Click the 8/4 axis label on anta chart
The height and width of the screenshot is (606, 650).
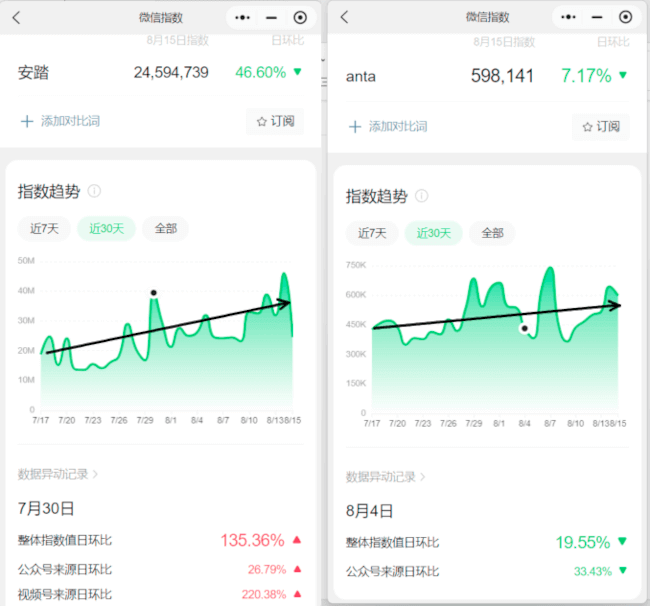[x=524, y=423]
